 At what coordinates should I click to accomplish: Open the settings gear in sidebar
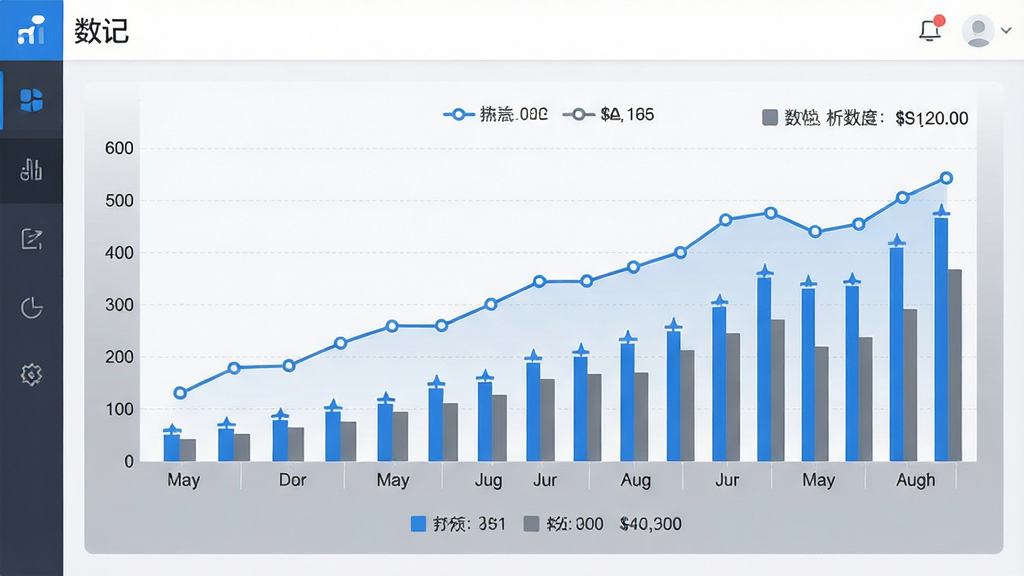[x=31, y=375]
